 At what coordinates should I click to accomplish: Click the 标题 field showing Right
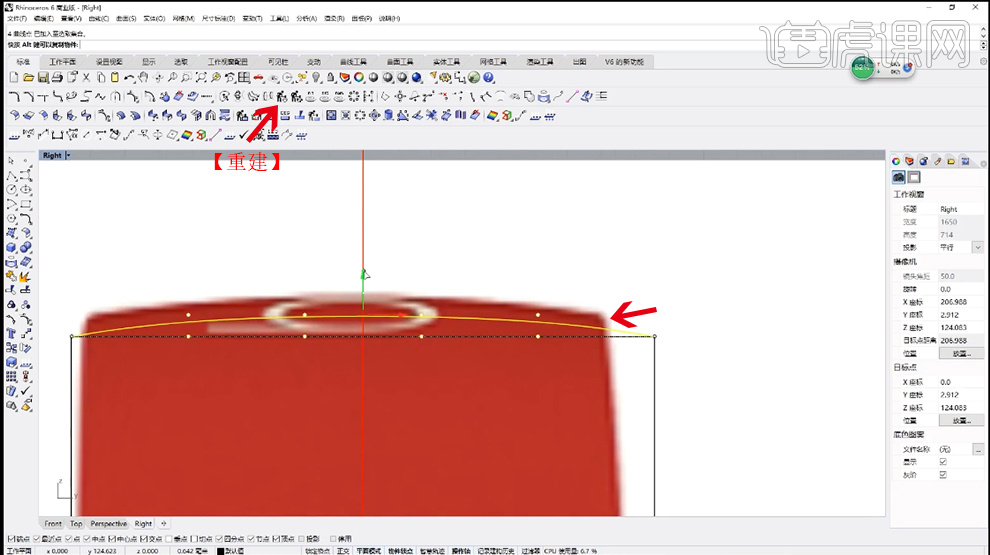[x=960, y=209]
